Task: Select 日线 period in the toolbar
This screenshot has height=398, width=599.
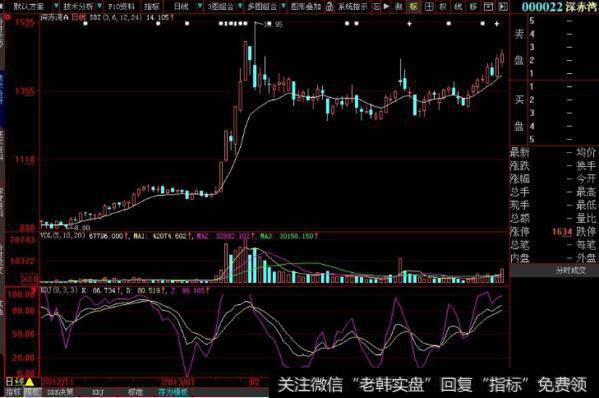Action: click(x=181, y=6)
